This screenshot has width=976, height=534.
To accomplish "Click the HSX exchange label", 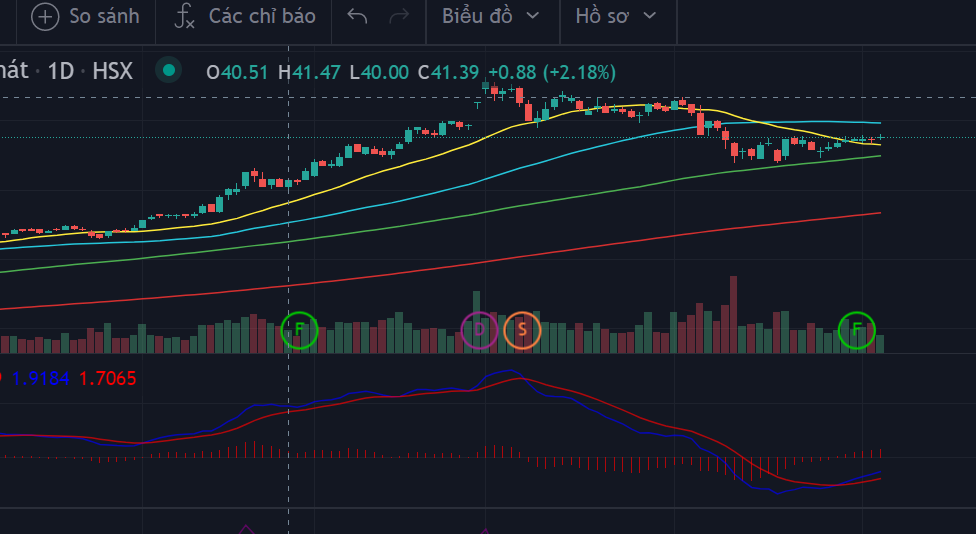I will 112,71.
